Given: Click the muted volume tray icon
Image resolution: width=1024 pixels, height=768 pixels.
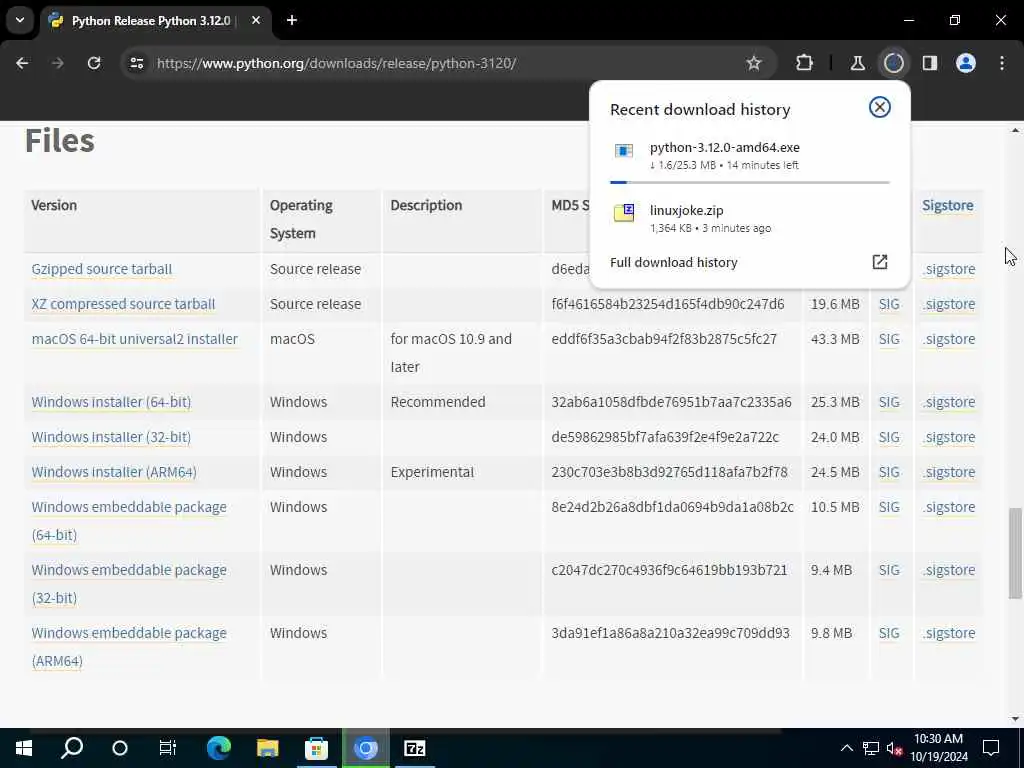Looking at the screenshot, I should [x=895, y=748].
